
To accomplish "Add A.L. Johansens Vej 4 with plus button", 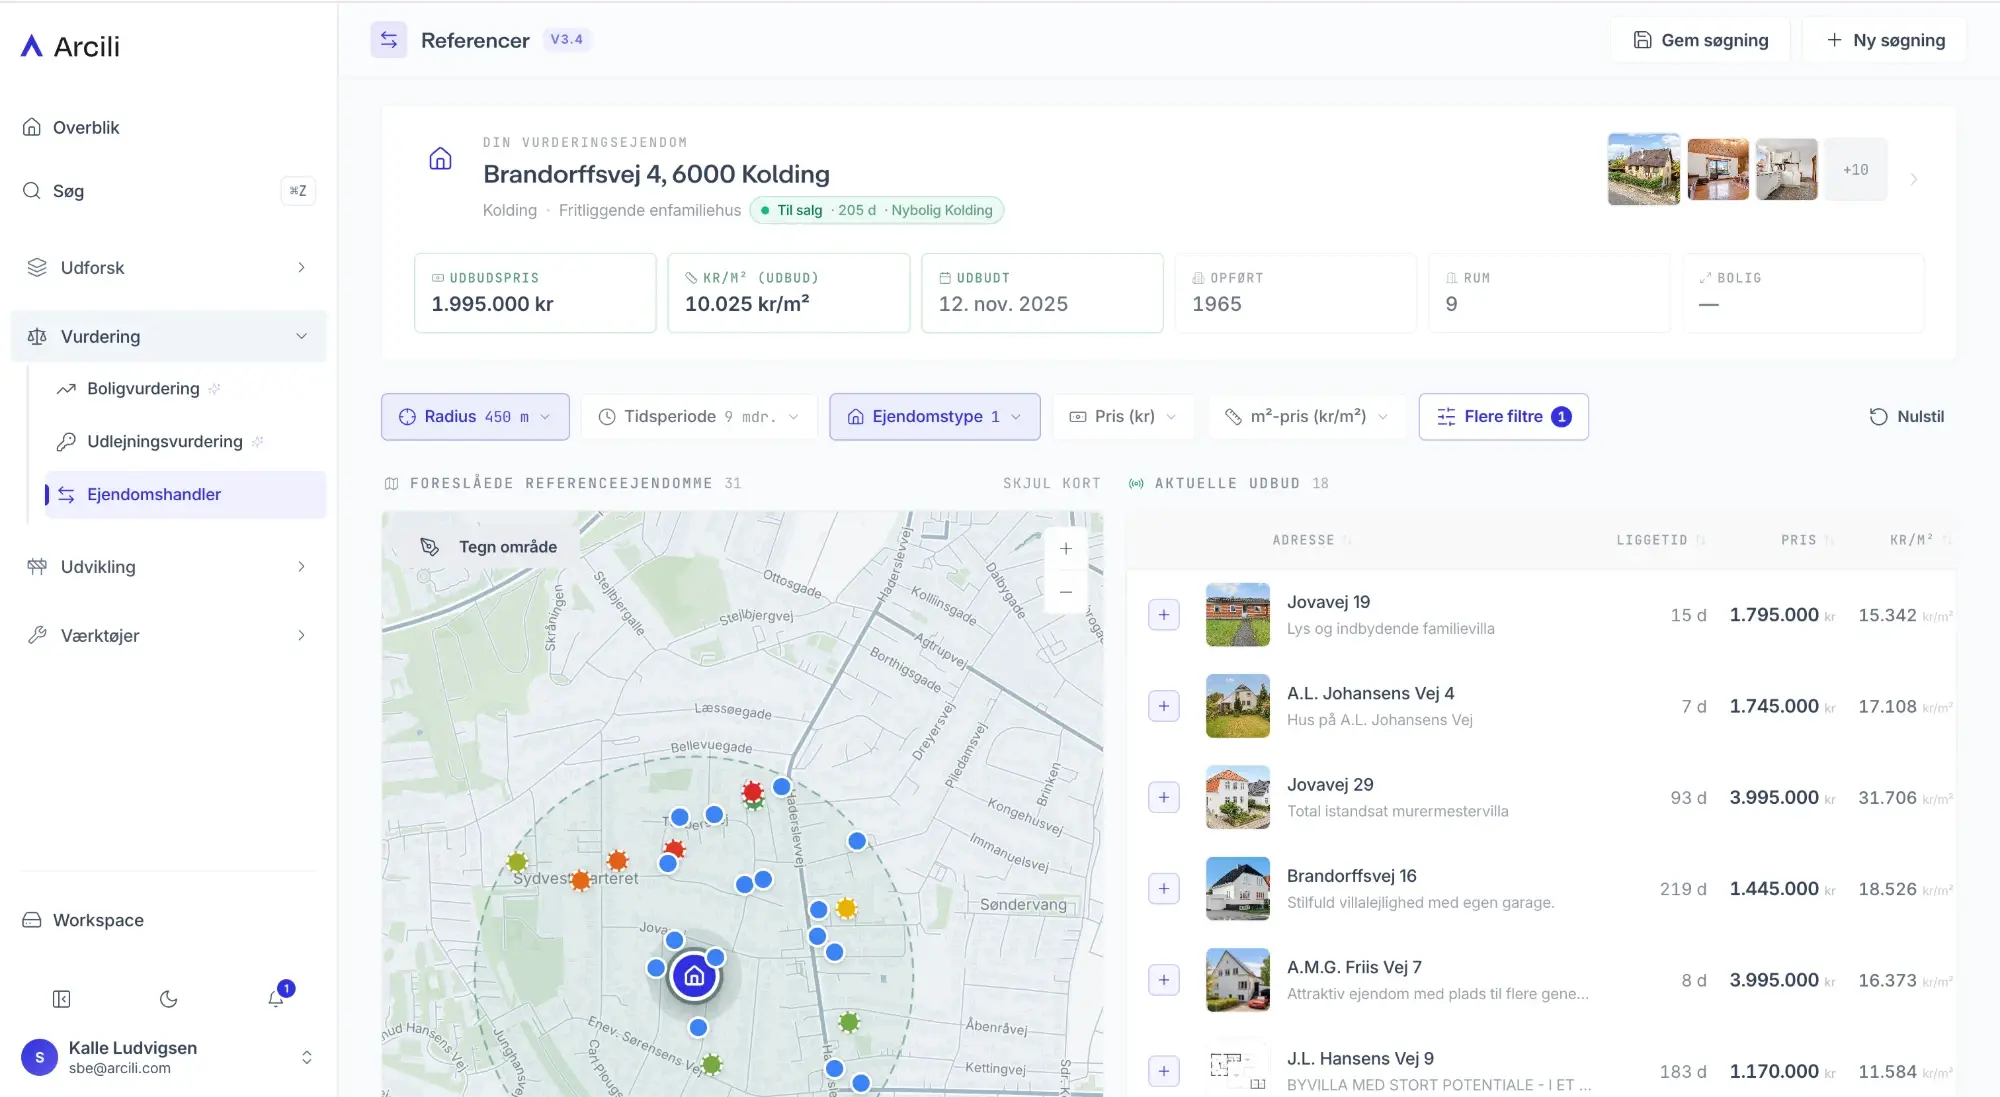I will point(1163,706).
